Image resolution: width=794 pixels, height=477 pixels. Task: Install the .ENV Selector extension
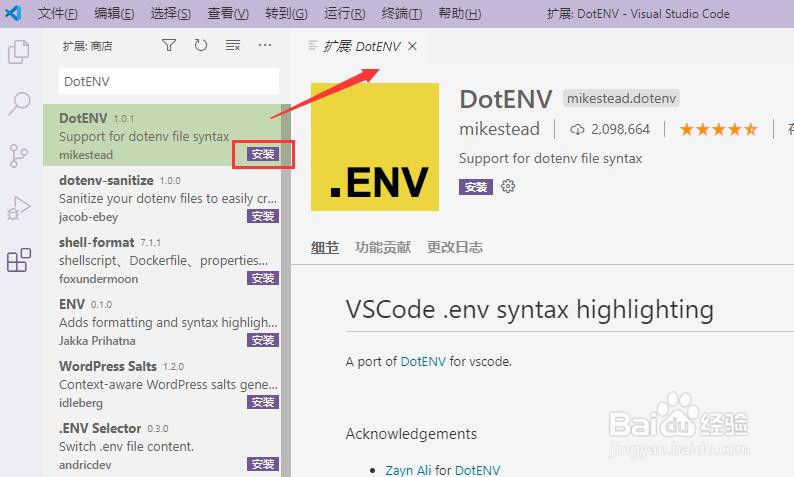pos(263,464)
